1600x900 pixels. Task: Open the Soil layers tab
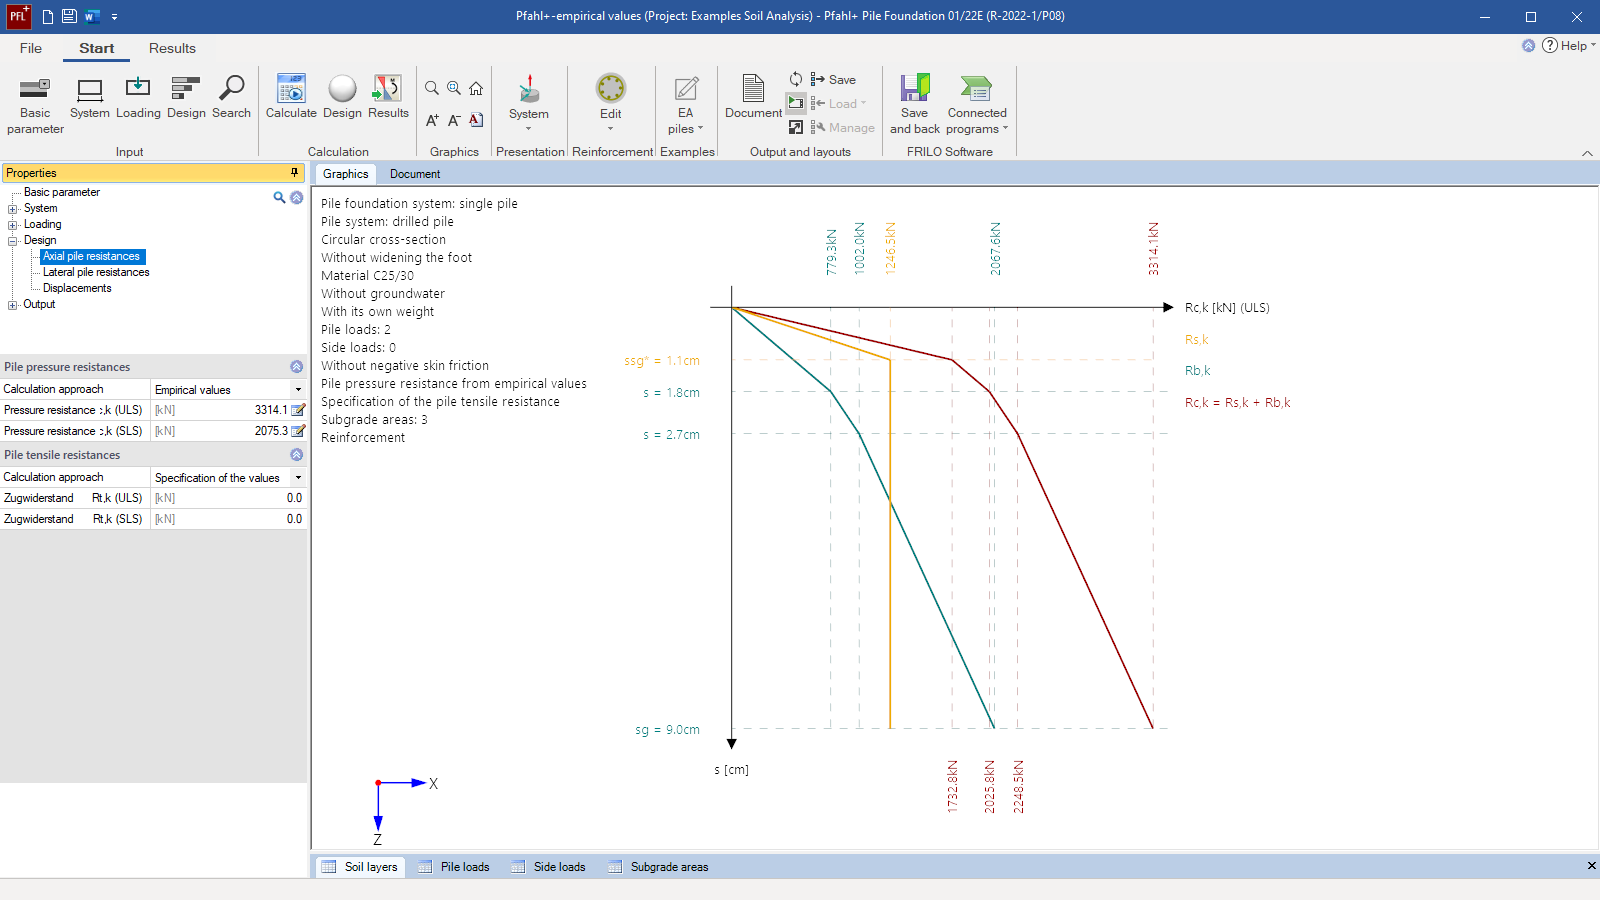tap(360, 867)
